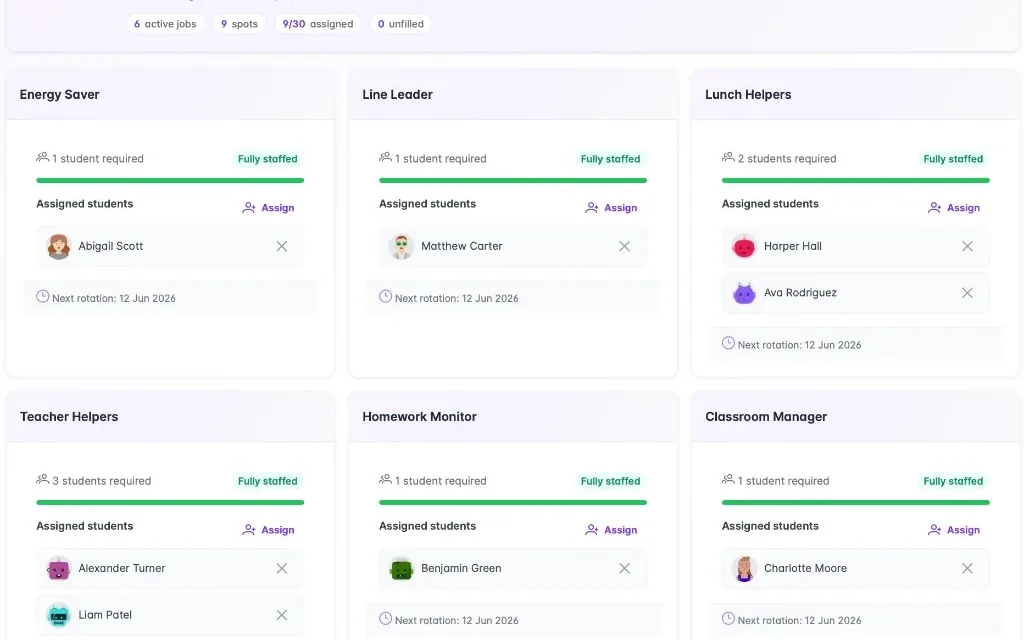Assign a student to Lunch Helpers
The width and height of the screenshot is (1024, 640).
point(954,208)
